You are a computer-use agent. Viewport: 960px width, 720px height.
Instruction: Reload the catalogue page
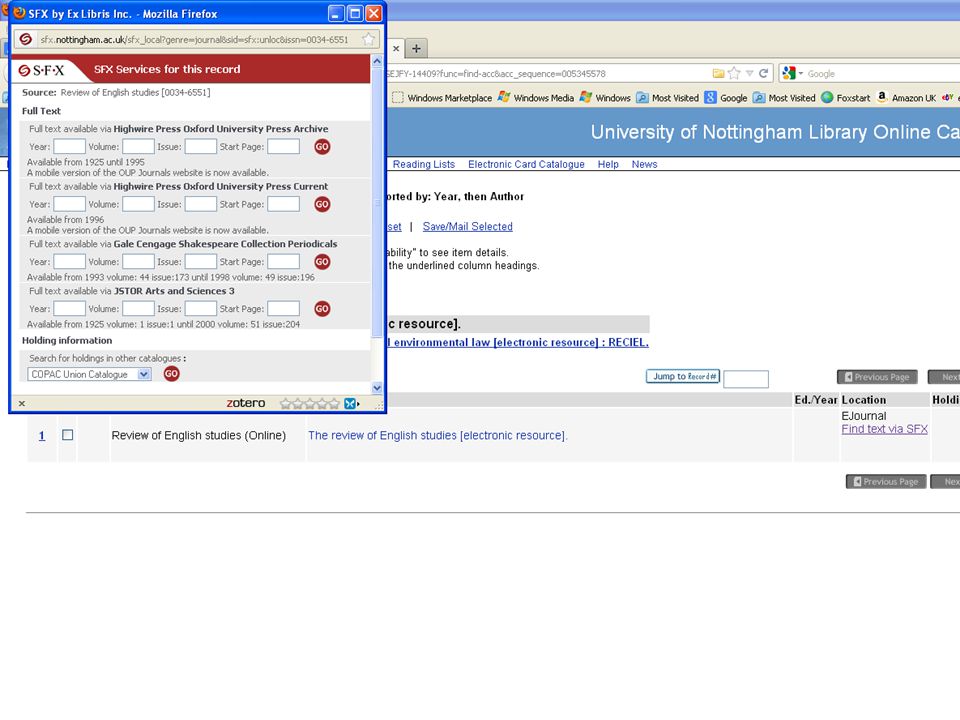point(763,73)
